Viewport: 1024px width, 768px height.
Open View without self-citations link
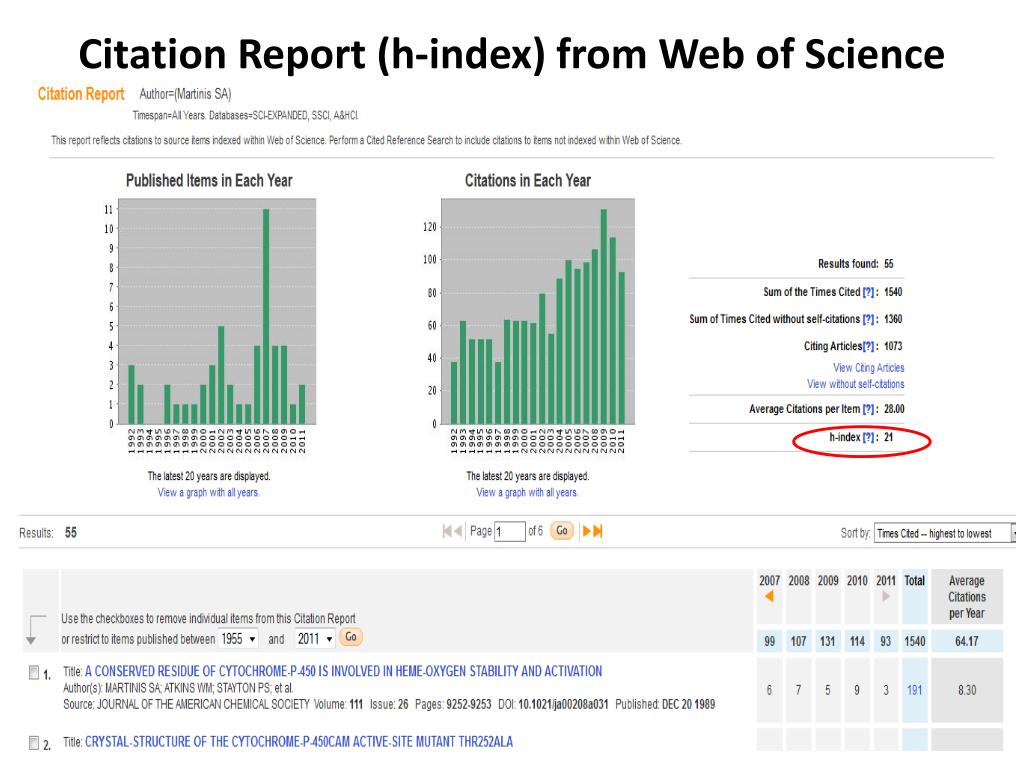(x=856, y=384)
